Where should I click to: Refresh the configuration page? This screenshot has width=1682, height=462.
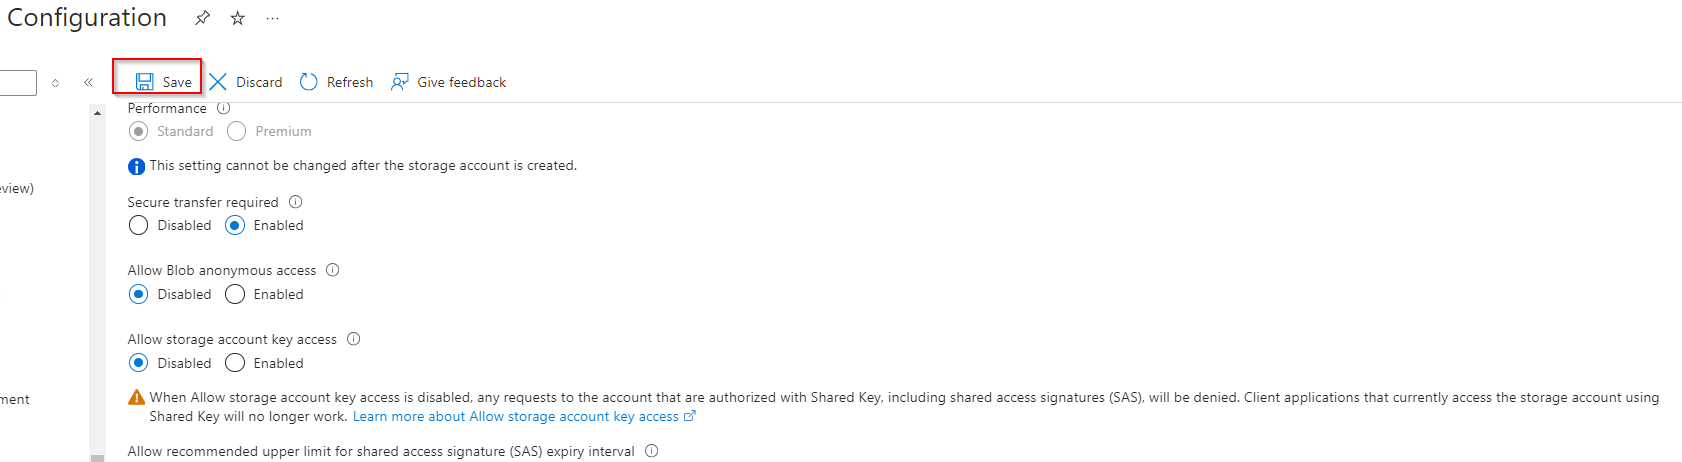coord(336,82)
